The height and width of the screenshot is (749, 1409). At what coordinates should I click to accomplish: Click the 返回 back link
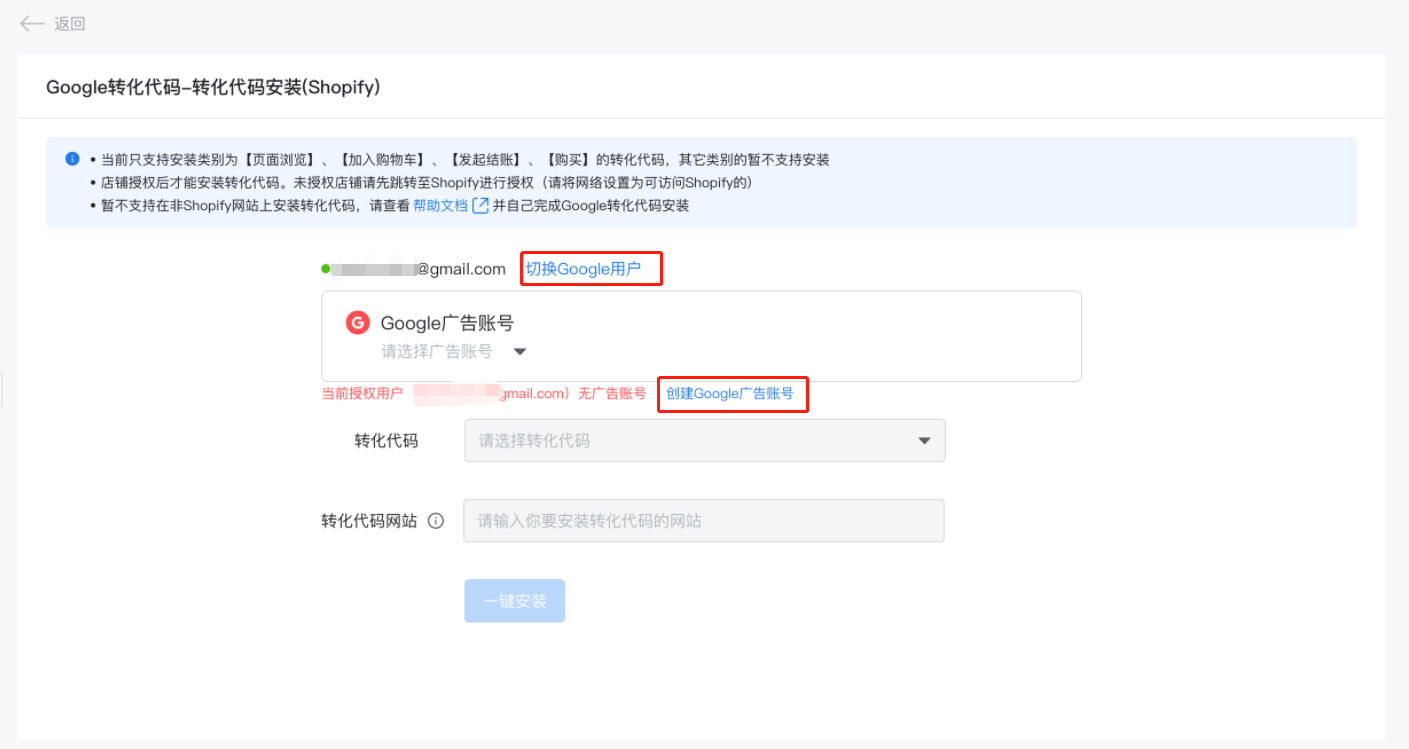tap(70, 24)
